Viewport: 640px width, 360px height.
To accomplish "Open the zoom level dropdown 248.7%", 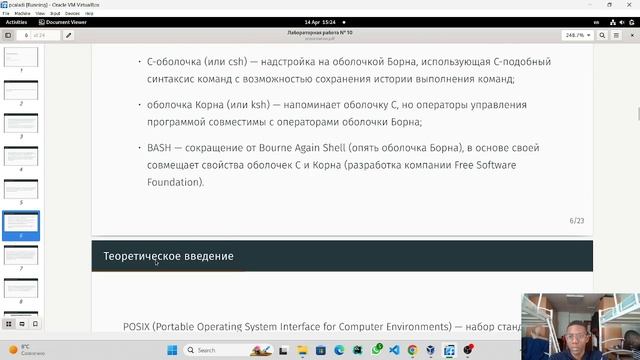I will click(578, 36).
